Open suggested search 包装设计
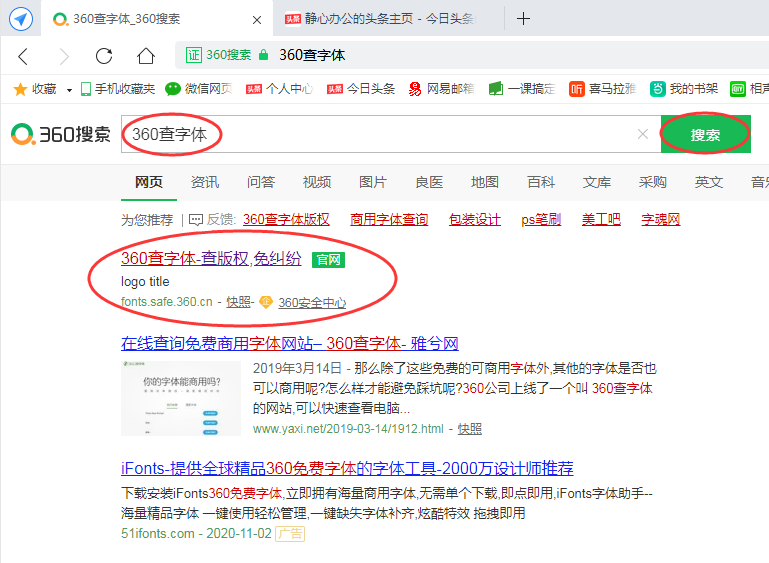Image resolution: width=769 pixels, height=563 pixels. pos(475,220)
